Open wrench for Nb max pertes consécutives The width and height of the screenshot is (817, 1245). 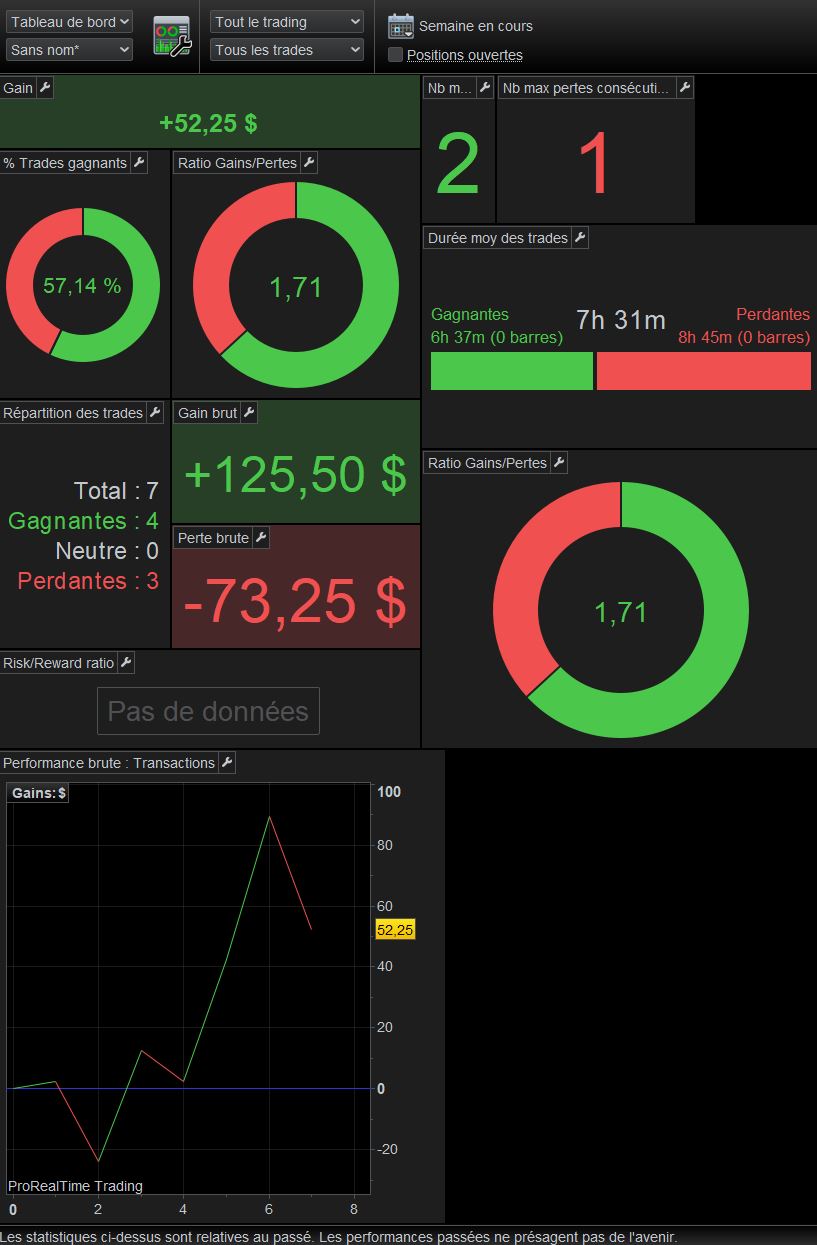pyautogui.click(x=685, y=88)
